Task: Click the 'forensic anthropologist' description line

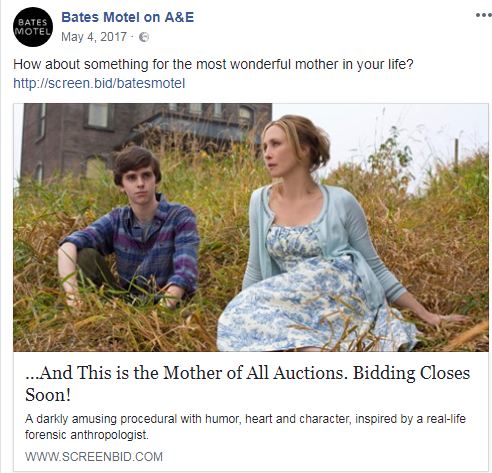Action: pos(87,435)
